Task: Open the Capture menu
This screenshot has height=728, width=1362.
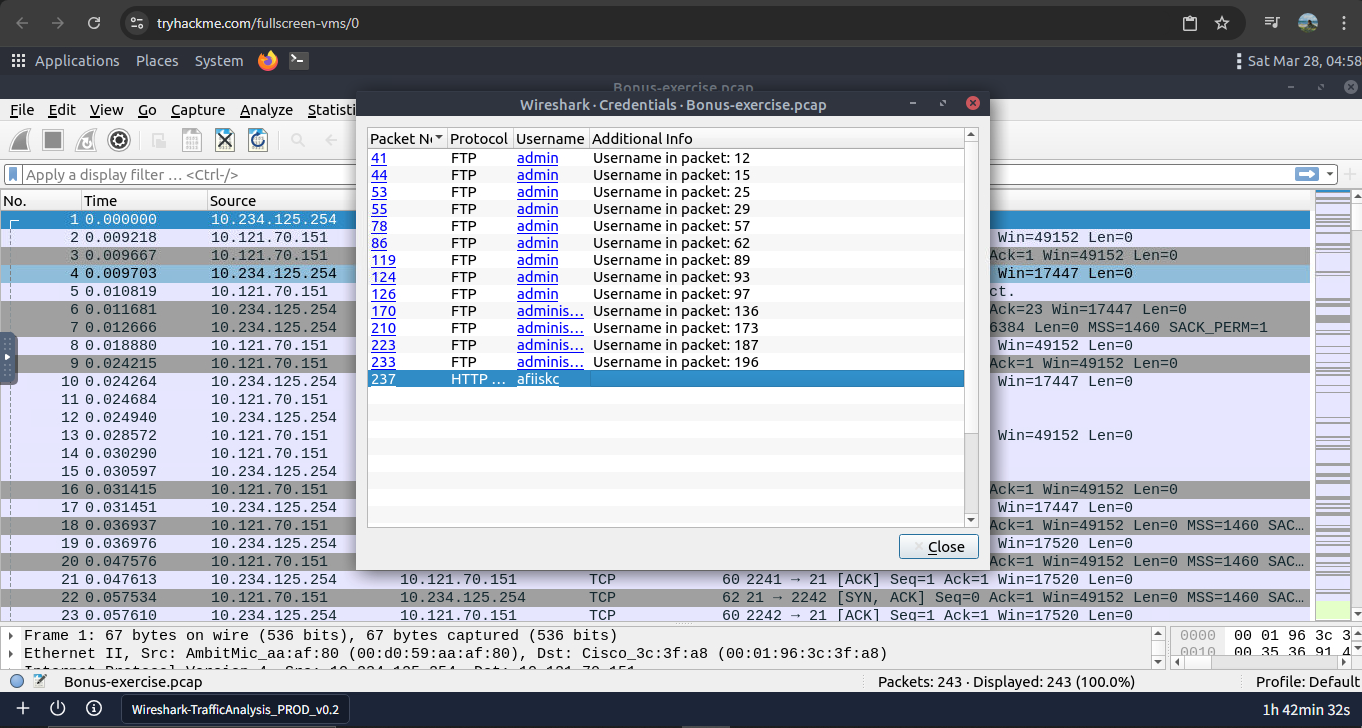Action: tap(198, 110)
